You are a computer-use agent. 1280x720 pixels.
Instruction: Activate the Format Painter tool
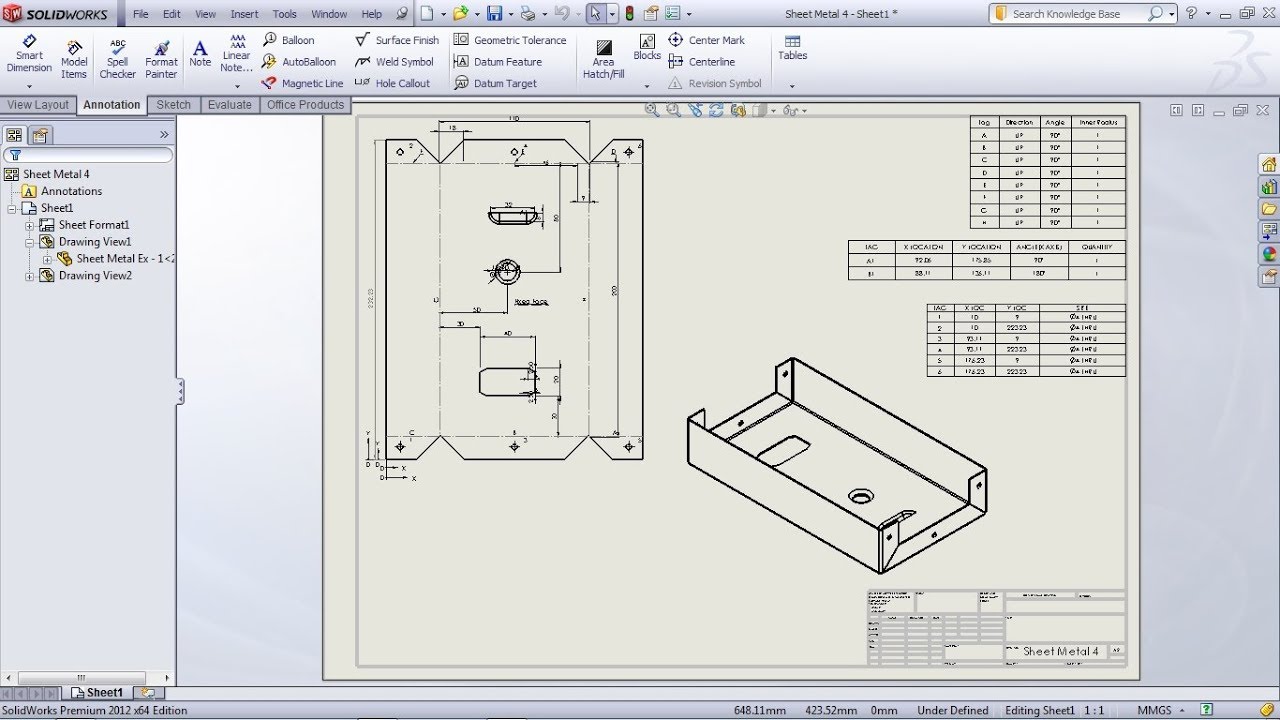161,59
